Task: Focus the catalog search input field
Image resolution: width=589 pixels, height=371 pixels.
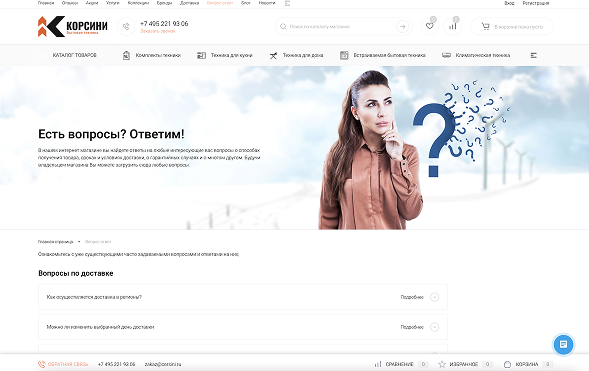Action: pos(341,27)
